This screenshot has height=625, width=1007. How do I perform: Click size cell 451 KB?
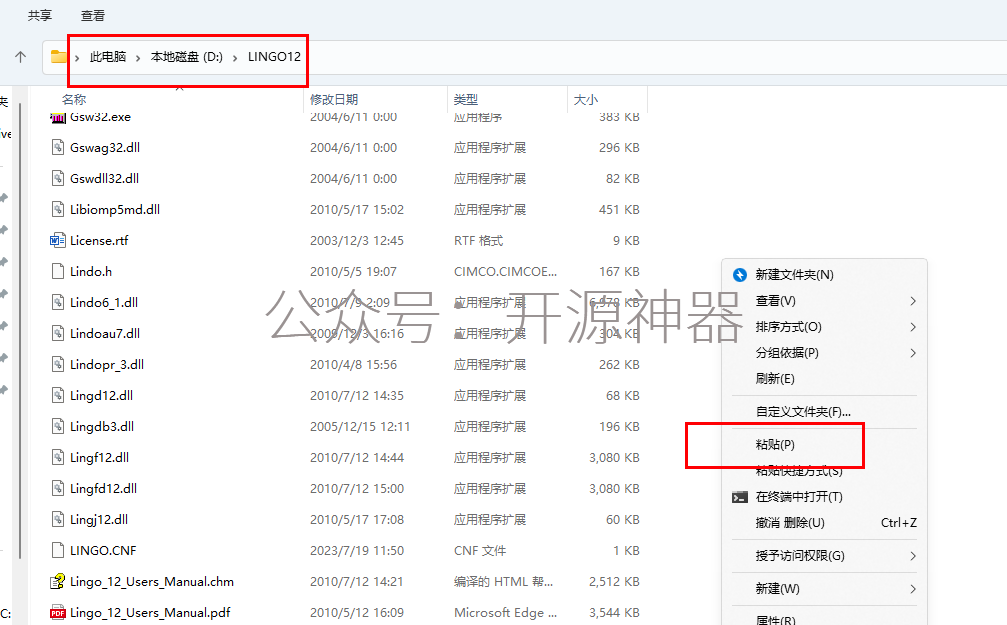point(619,209)
